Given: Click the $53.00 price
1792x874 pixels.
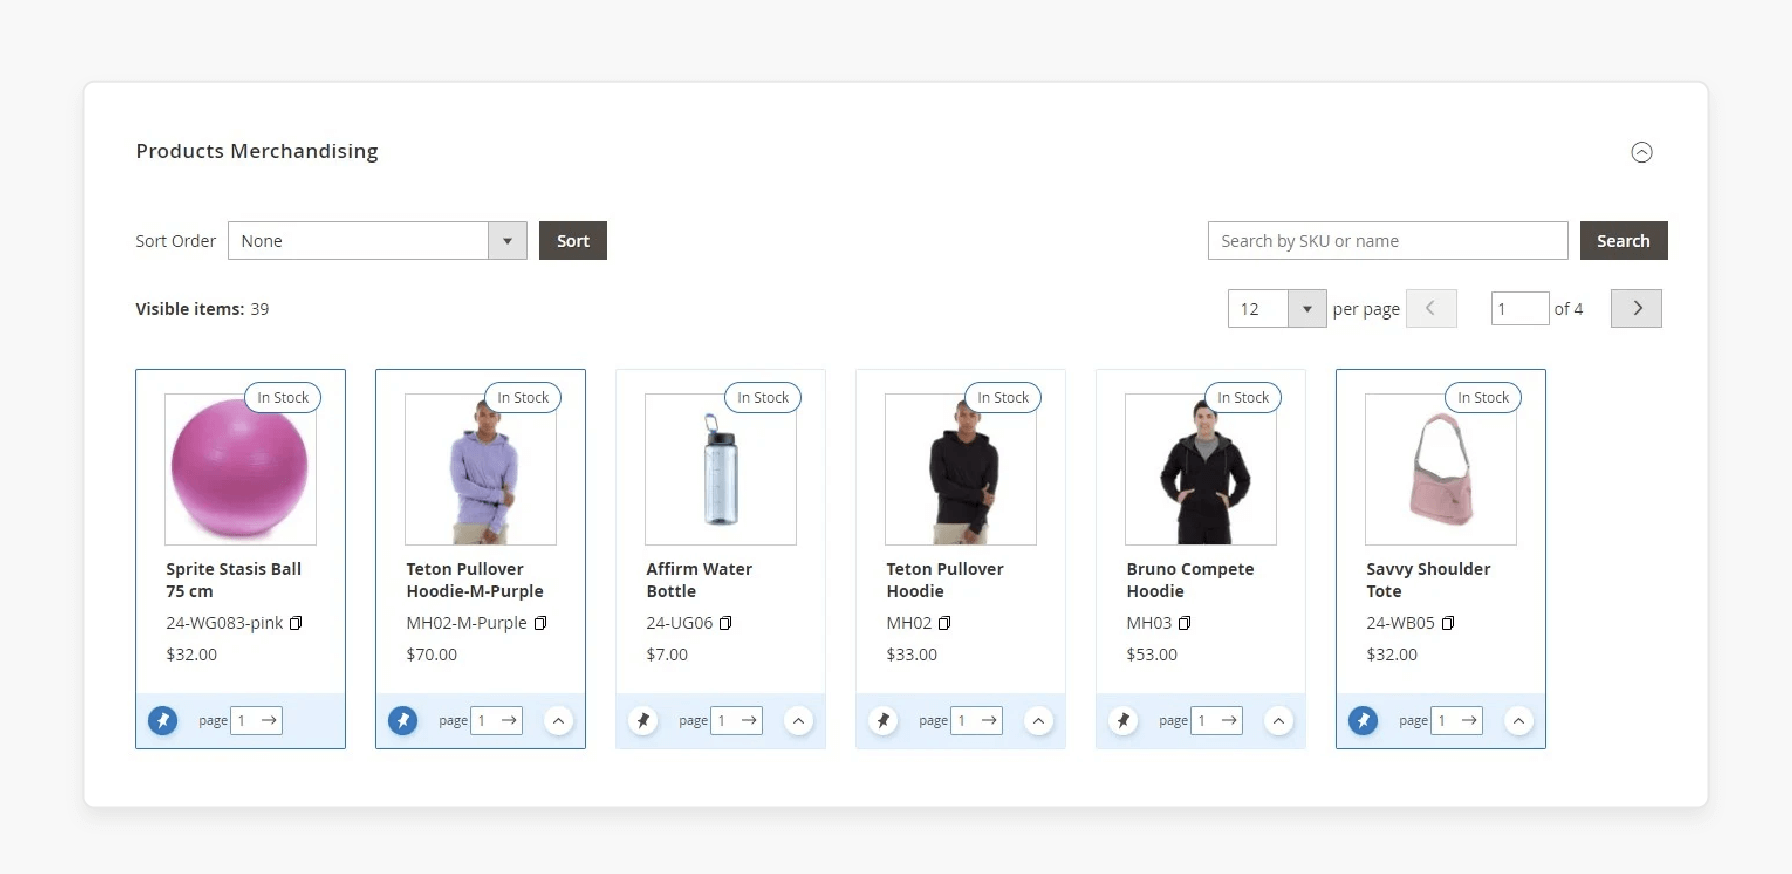Looking at the screenshot, I should [1152, 654].
